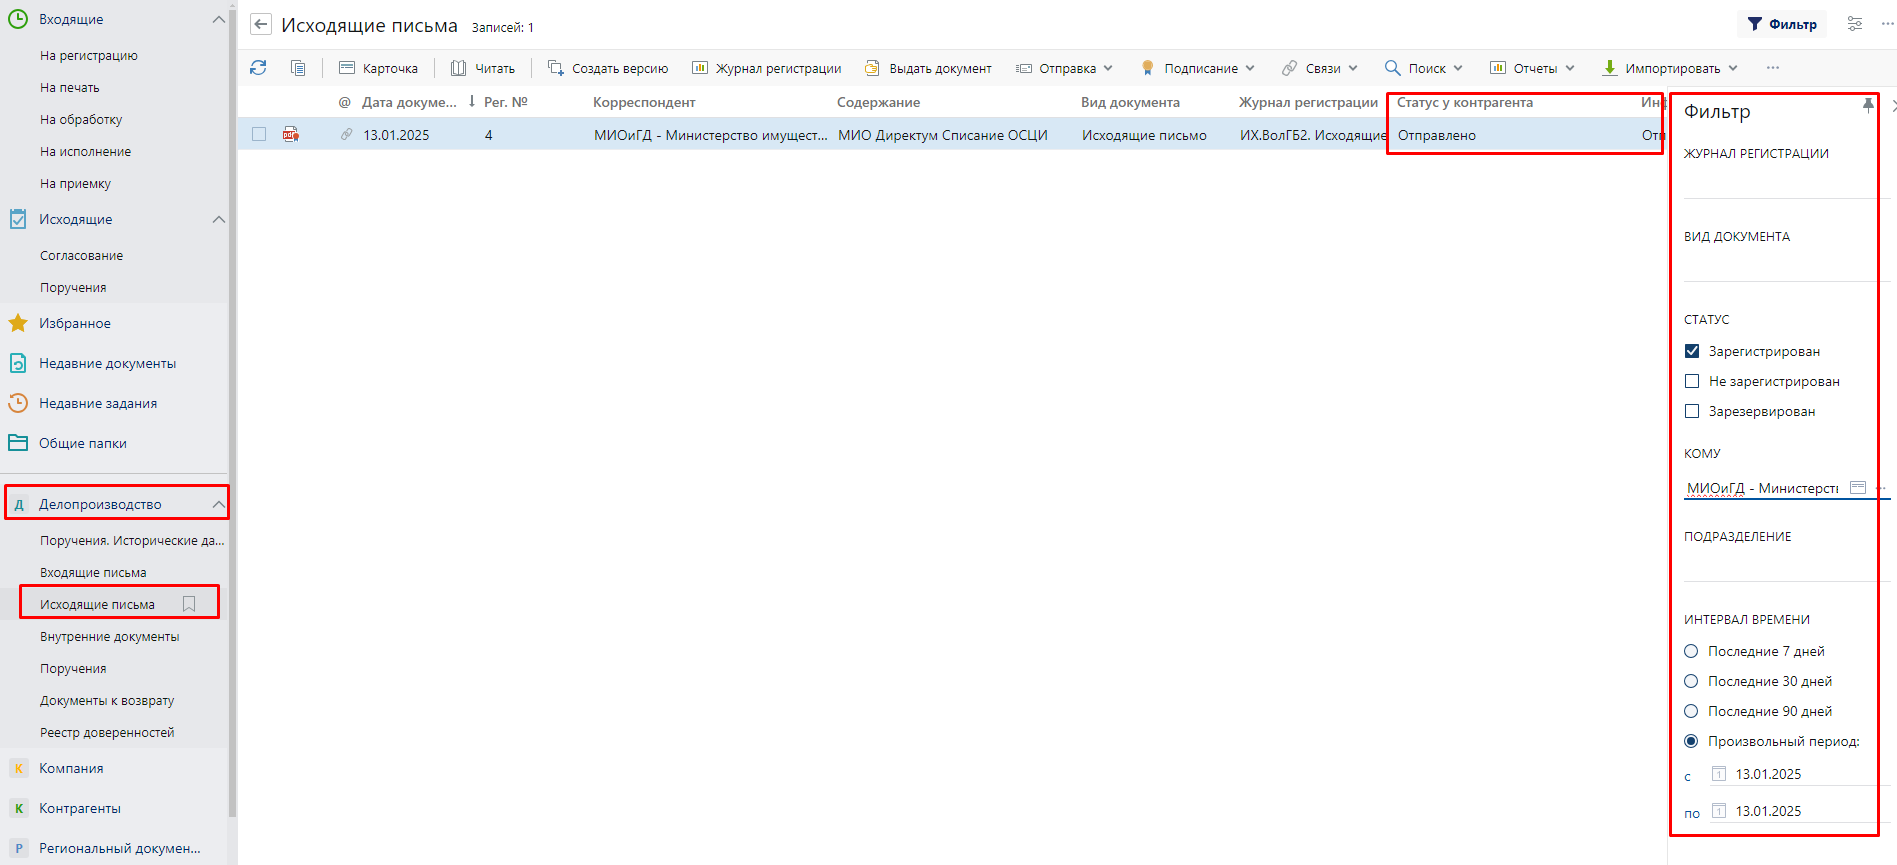Image resolution: width=1897 pixels, height=865 pixels.
Task: Click the calendar icon for start date
Action: [1719, 774]
